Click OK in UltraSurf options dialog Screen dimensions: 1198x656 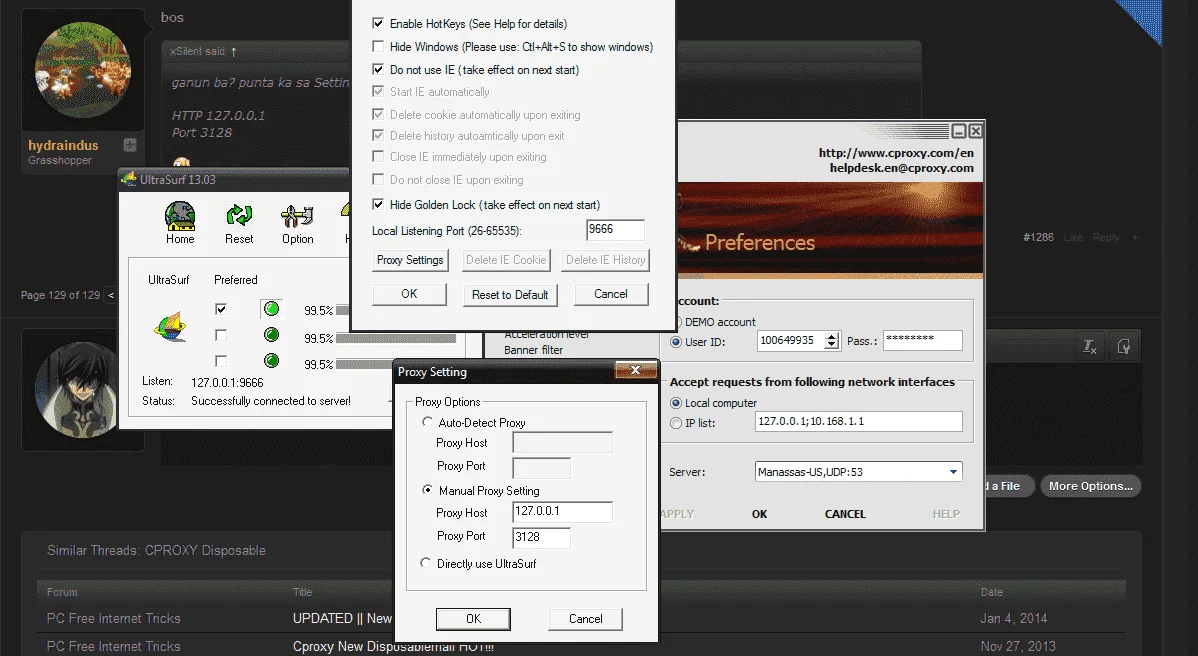[410, 294]
